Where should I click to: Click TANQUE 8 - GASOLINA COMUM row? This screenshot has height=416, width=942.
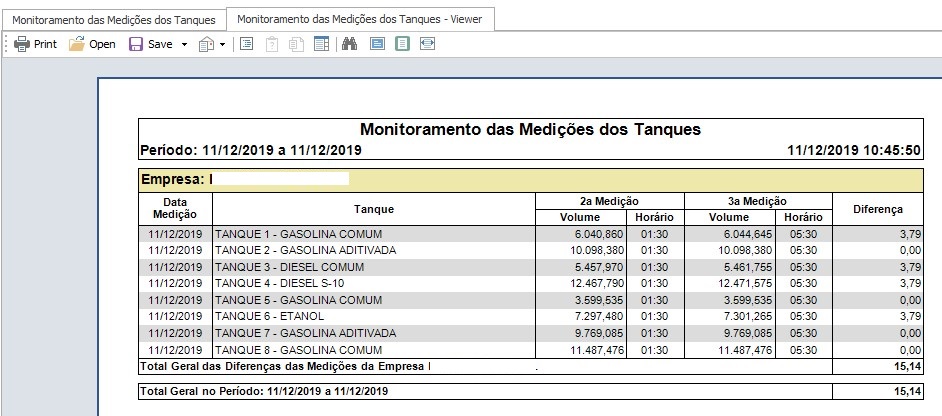click(531, 350)
